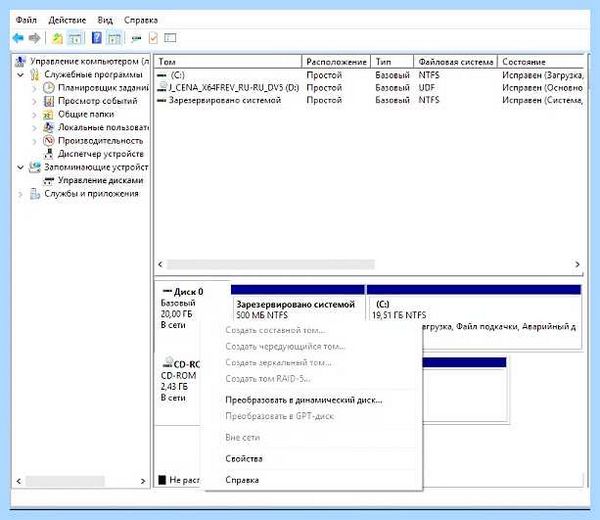Click the Просмотр событий log icon
This screenshot has height=520, width=600.
(x=49, y=101)
